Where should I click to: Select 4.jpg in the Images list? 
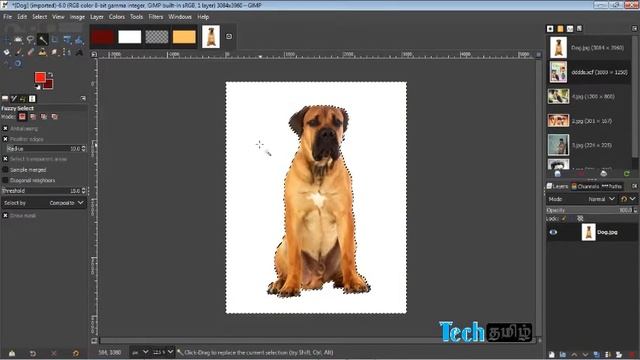(x=589, y=97)
